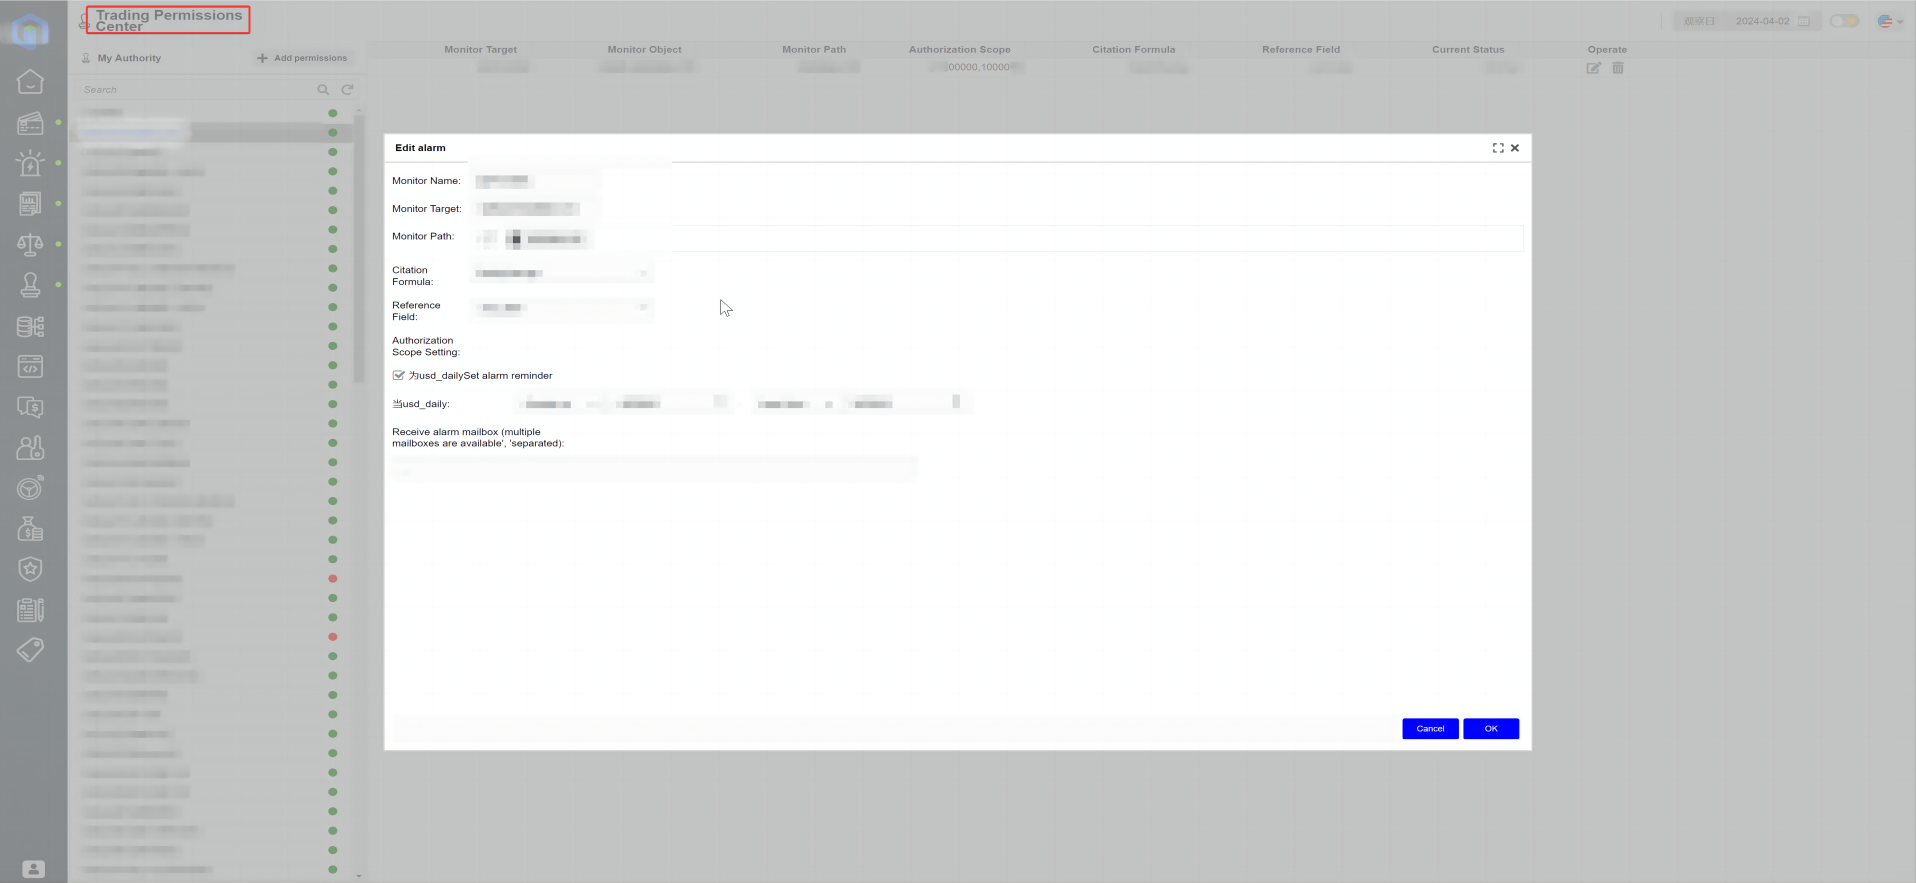The image size is (1916, 883).
Task: Click the search magnifier icon in permissions list
Action: click(x=323, y=90)
